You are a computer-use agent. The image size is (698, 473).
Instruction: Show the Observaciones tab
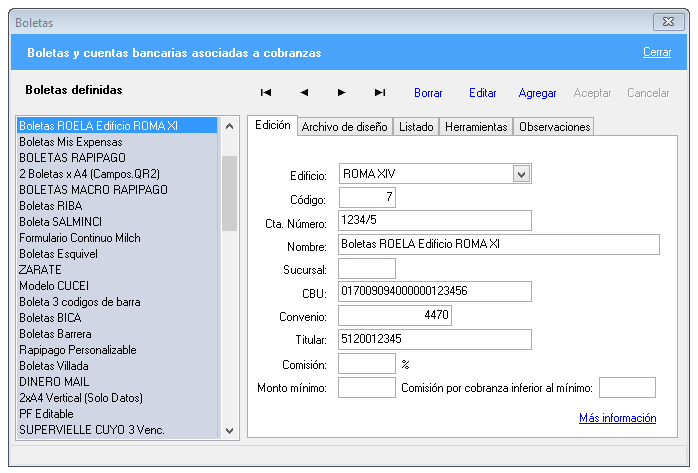tap(554, 127)
